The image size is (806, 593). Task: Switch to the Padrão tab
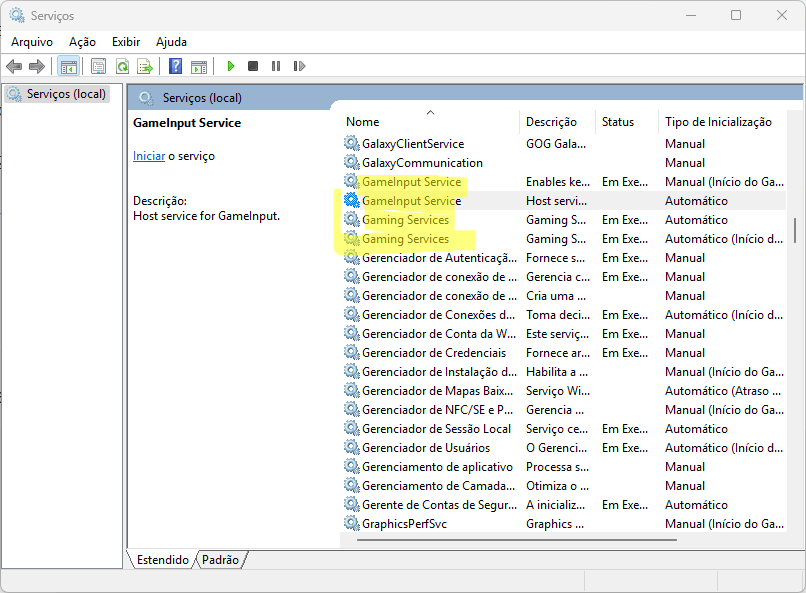[x=220, y=560]
